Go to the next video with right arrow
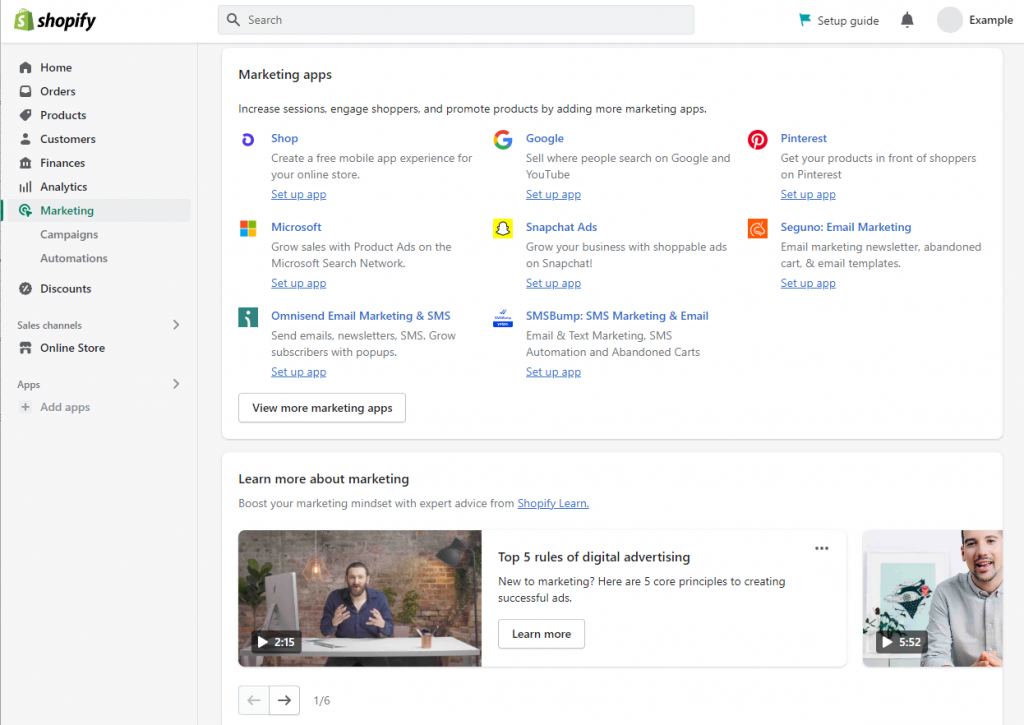The height and width of the screenshot is (725, 1024). [285, 700]
